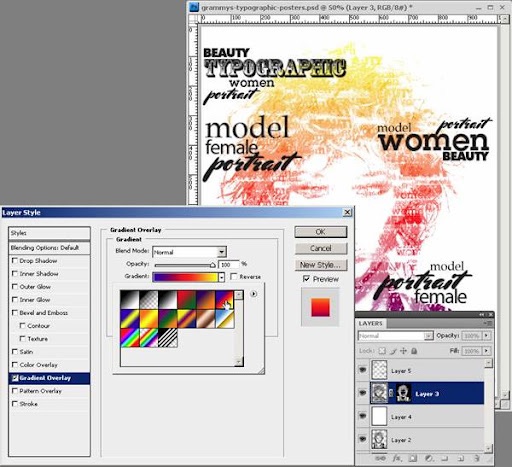Open the Layers panel Opacity arrow
This screenshot has width=512, height=467.
[486, 335]
